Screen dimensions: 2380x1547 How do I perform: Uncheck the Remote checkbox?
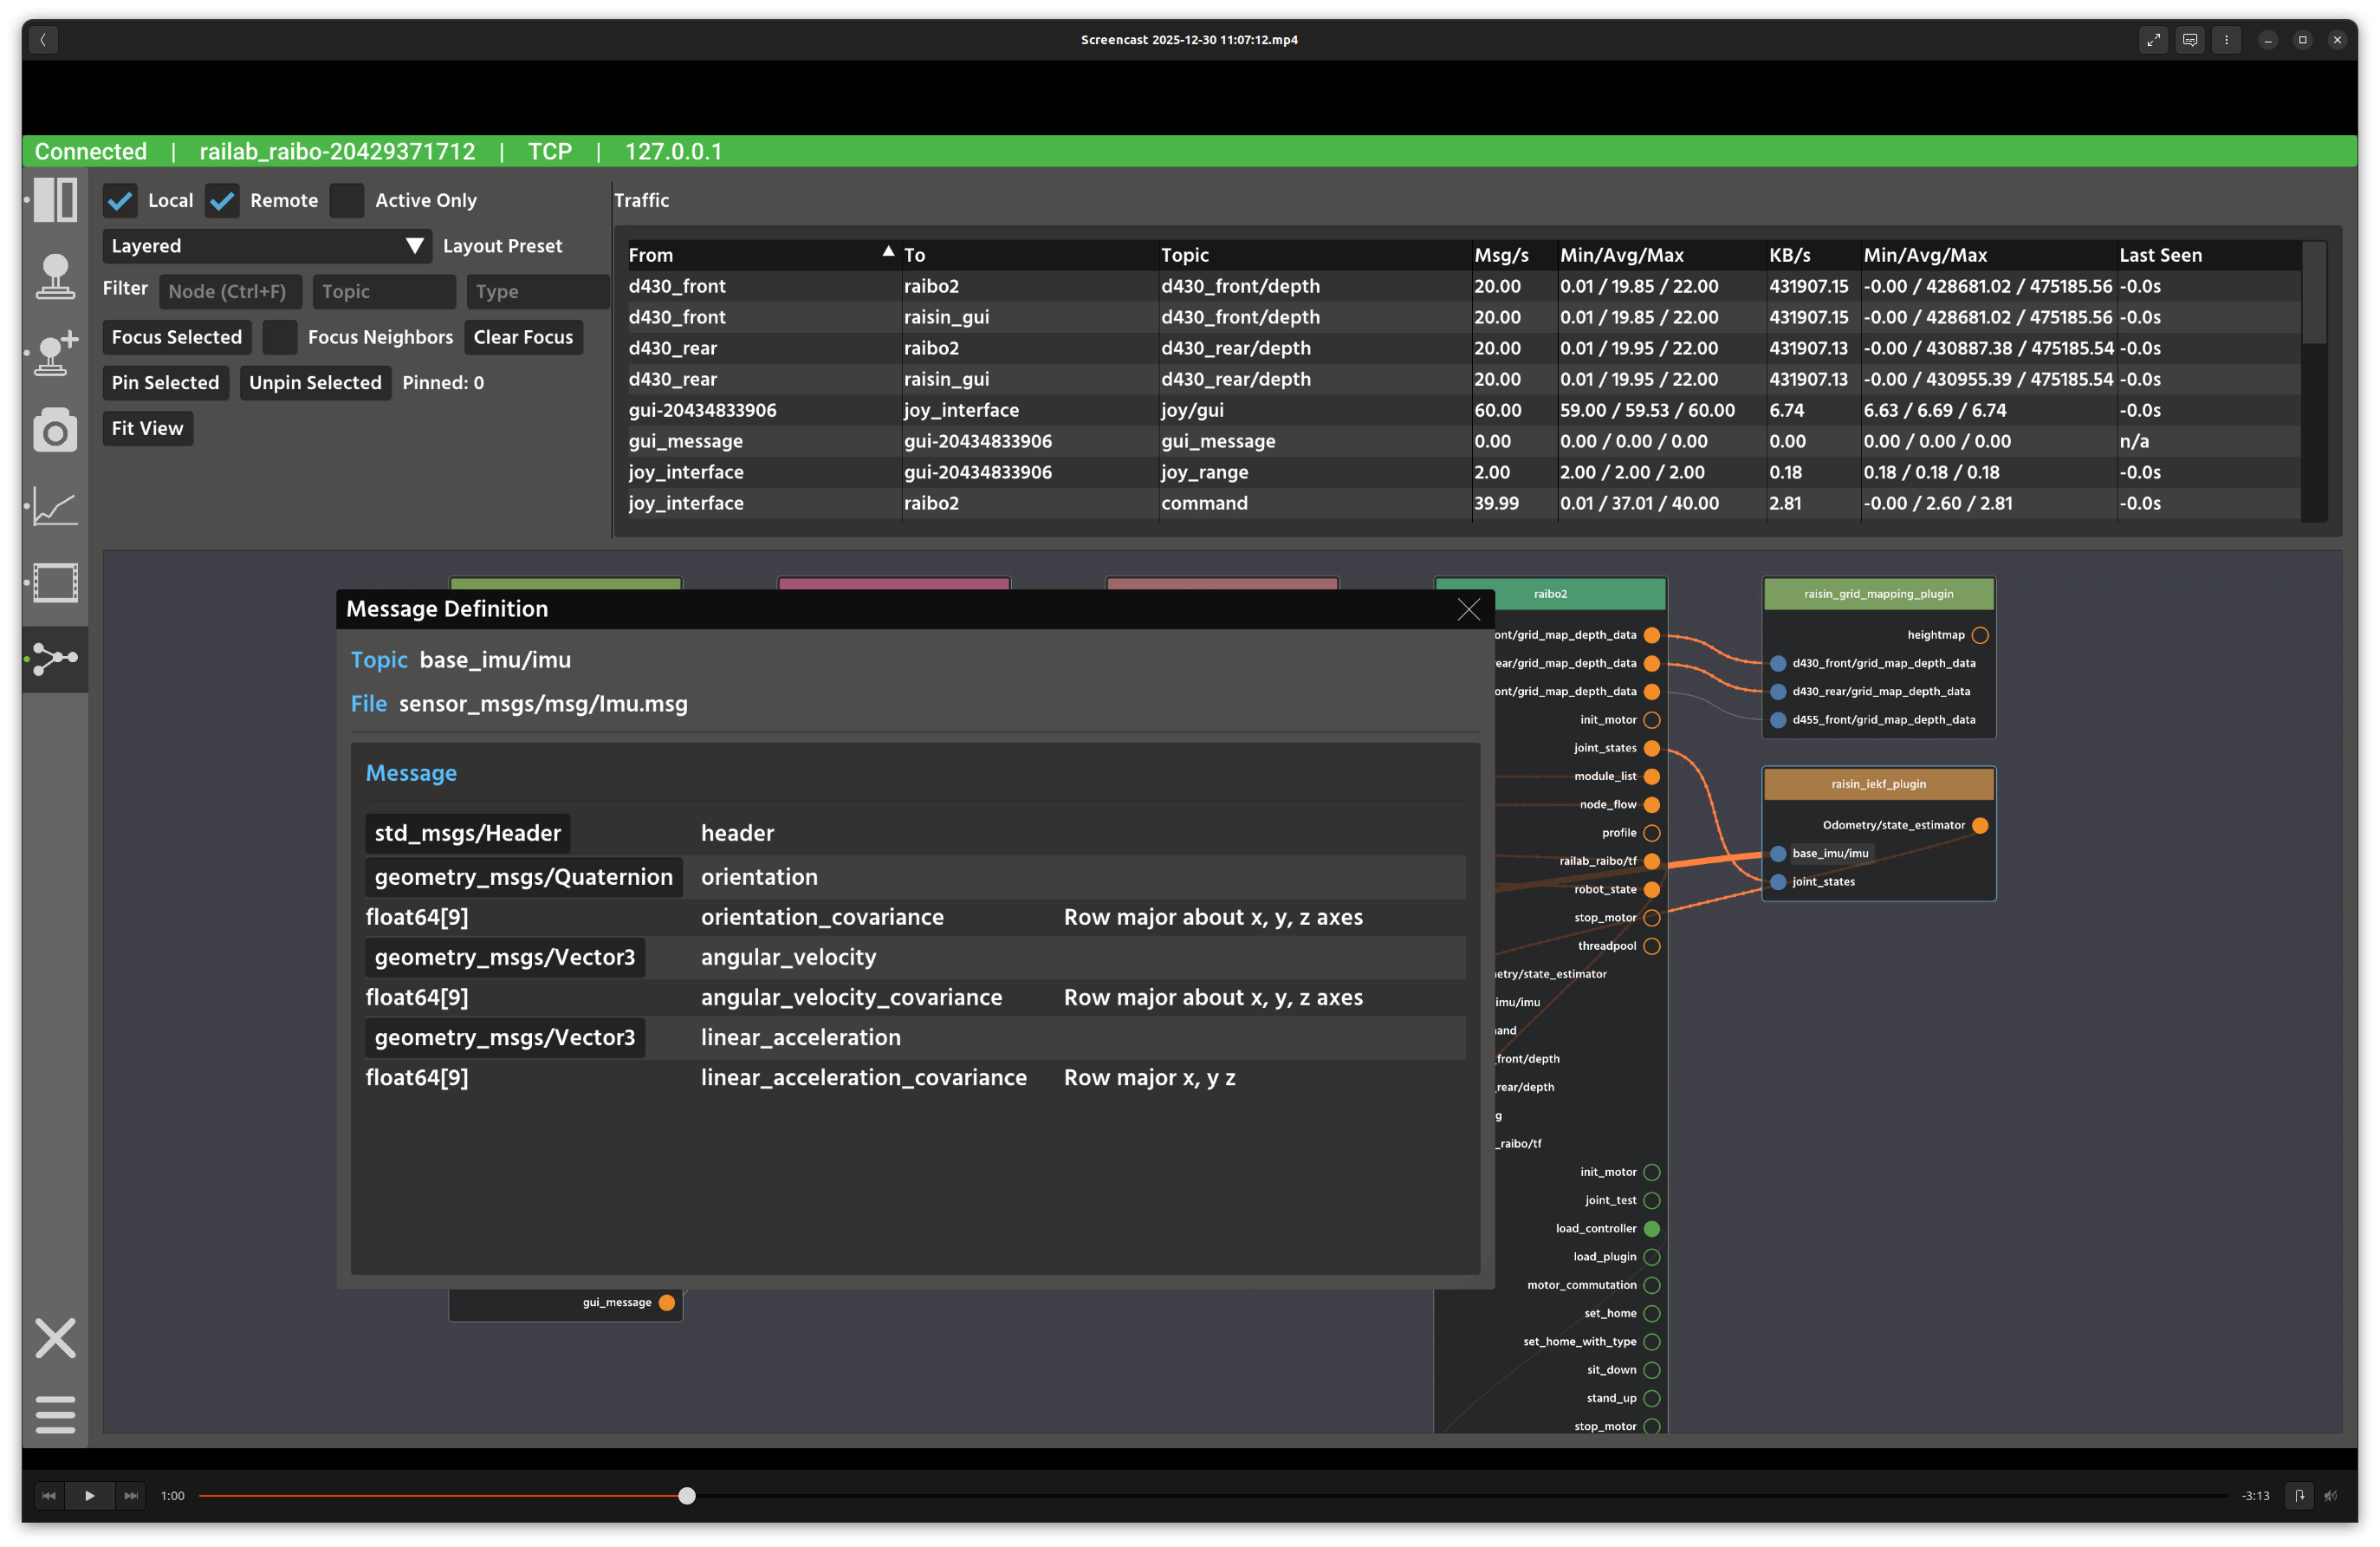click(x=222, y=201)
